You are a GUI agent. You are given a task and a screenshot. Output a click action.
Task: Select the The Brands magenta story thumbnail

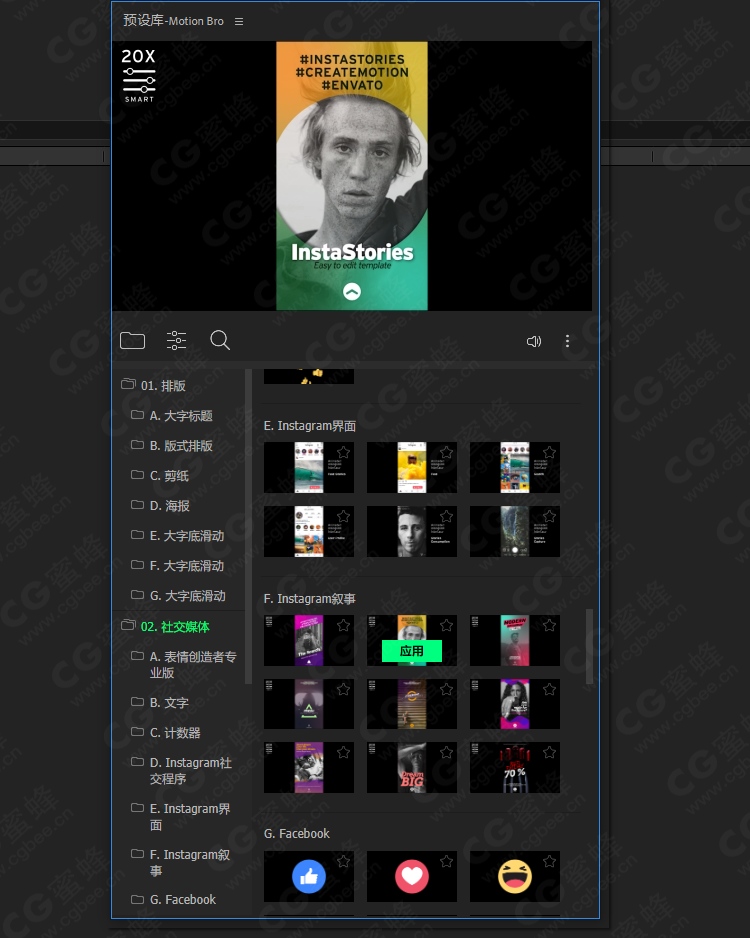(x=309, y=641)
